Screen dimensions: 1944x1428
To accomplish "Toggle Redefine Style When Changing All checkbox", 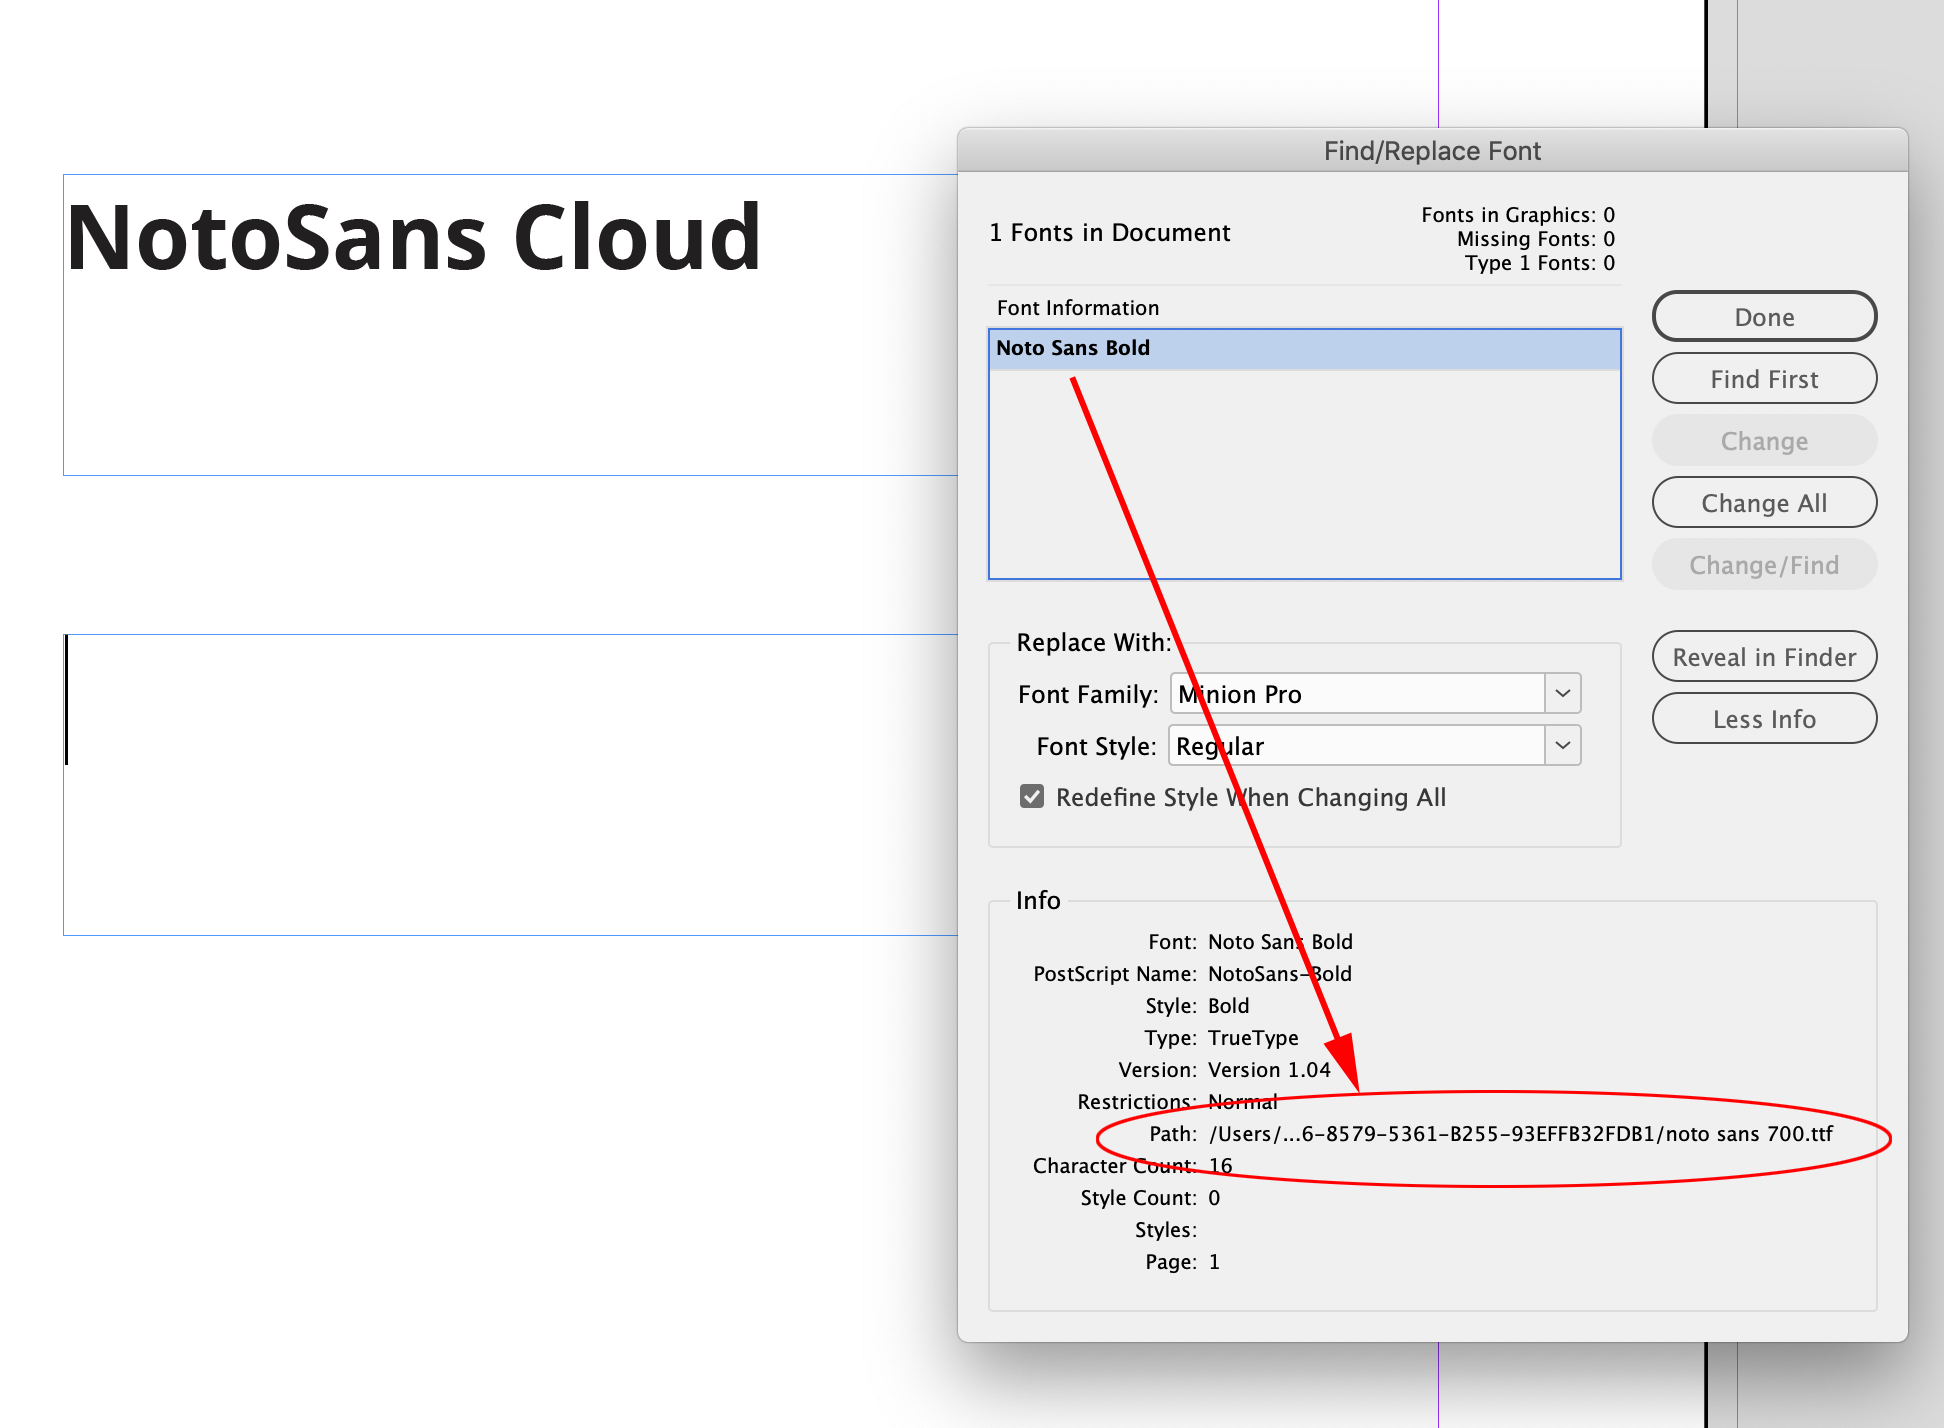I will pos(1032,797).
